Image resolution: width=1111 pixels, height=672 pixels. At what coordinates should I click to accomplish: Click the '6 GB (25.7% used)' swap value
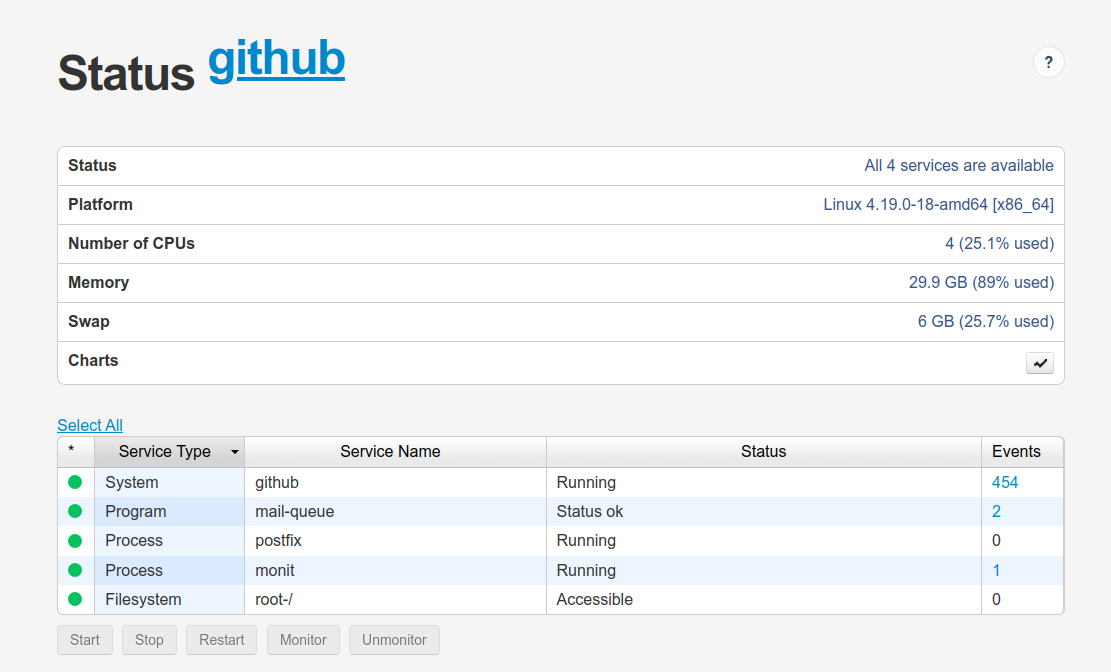(986, 321)
